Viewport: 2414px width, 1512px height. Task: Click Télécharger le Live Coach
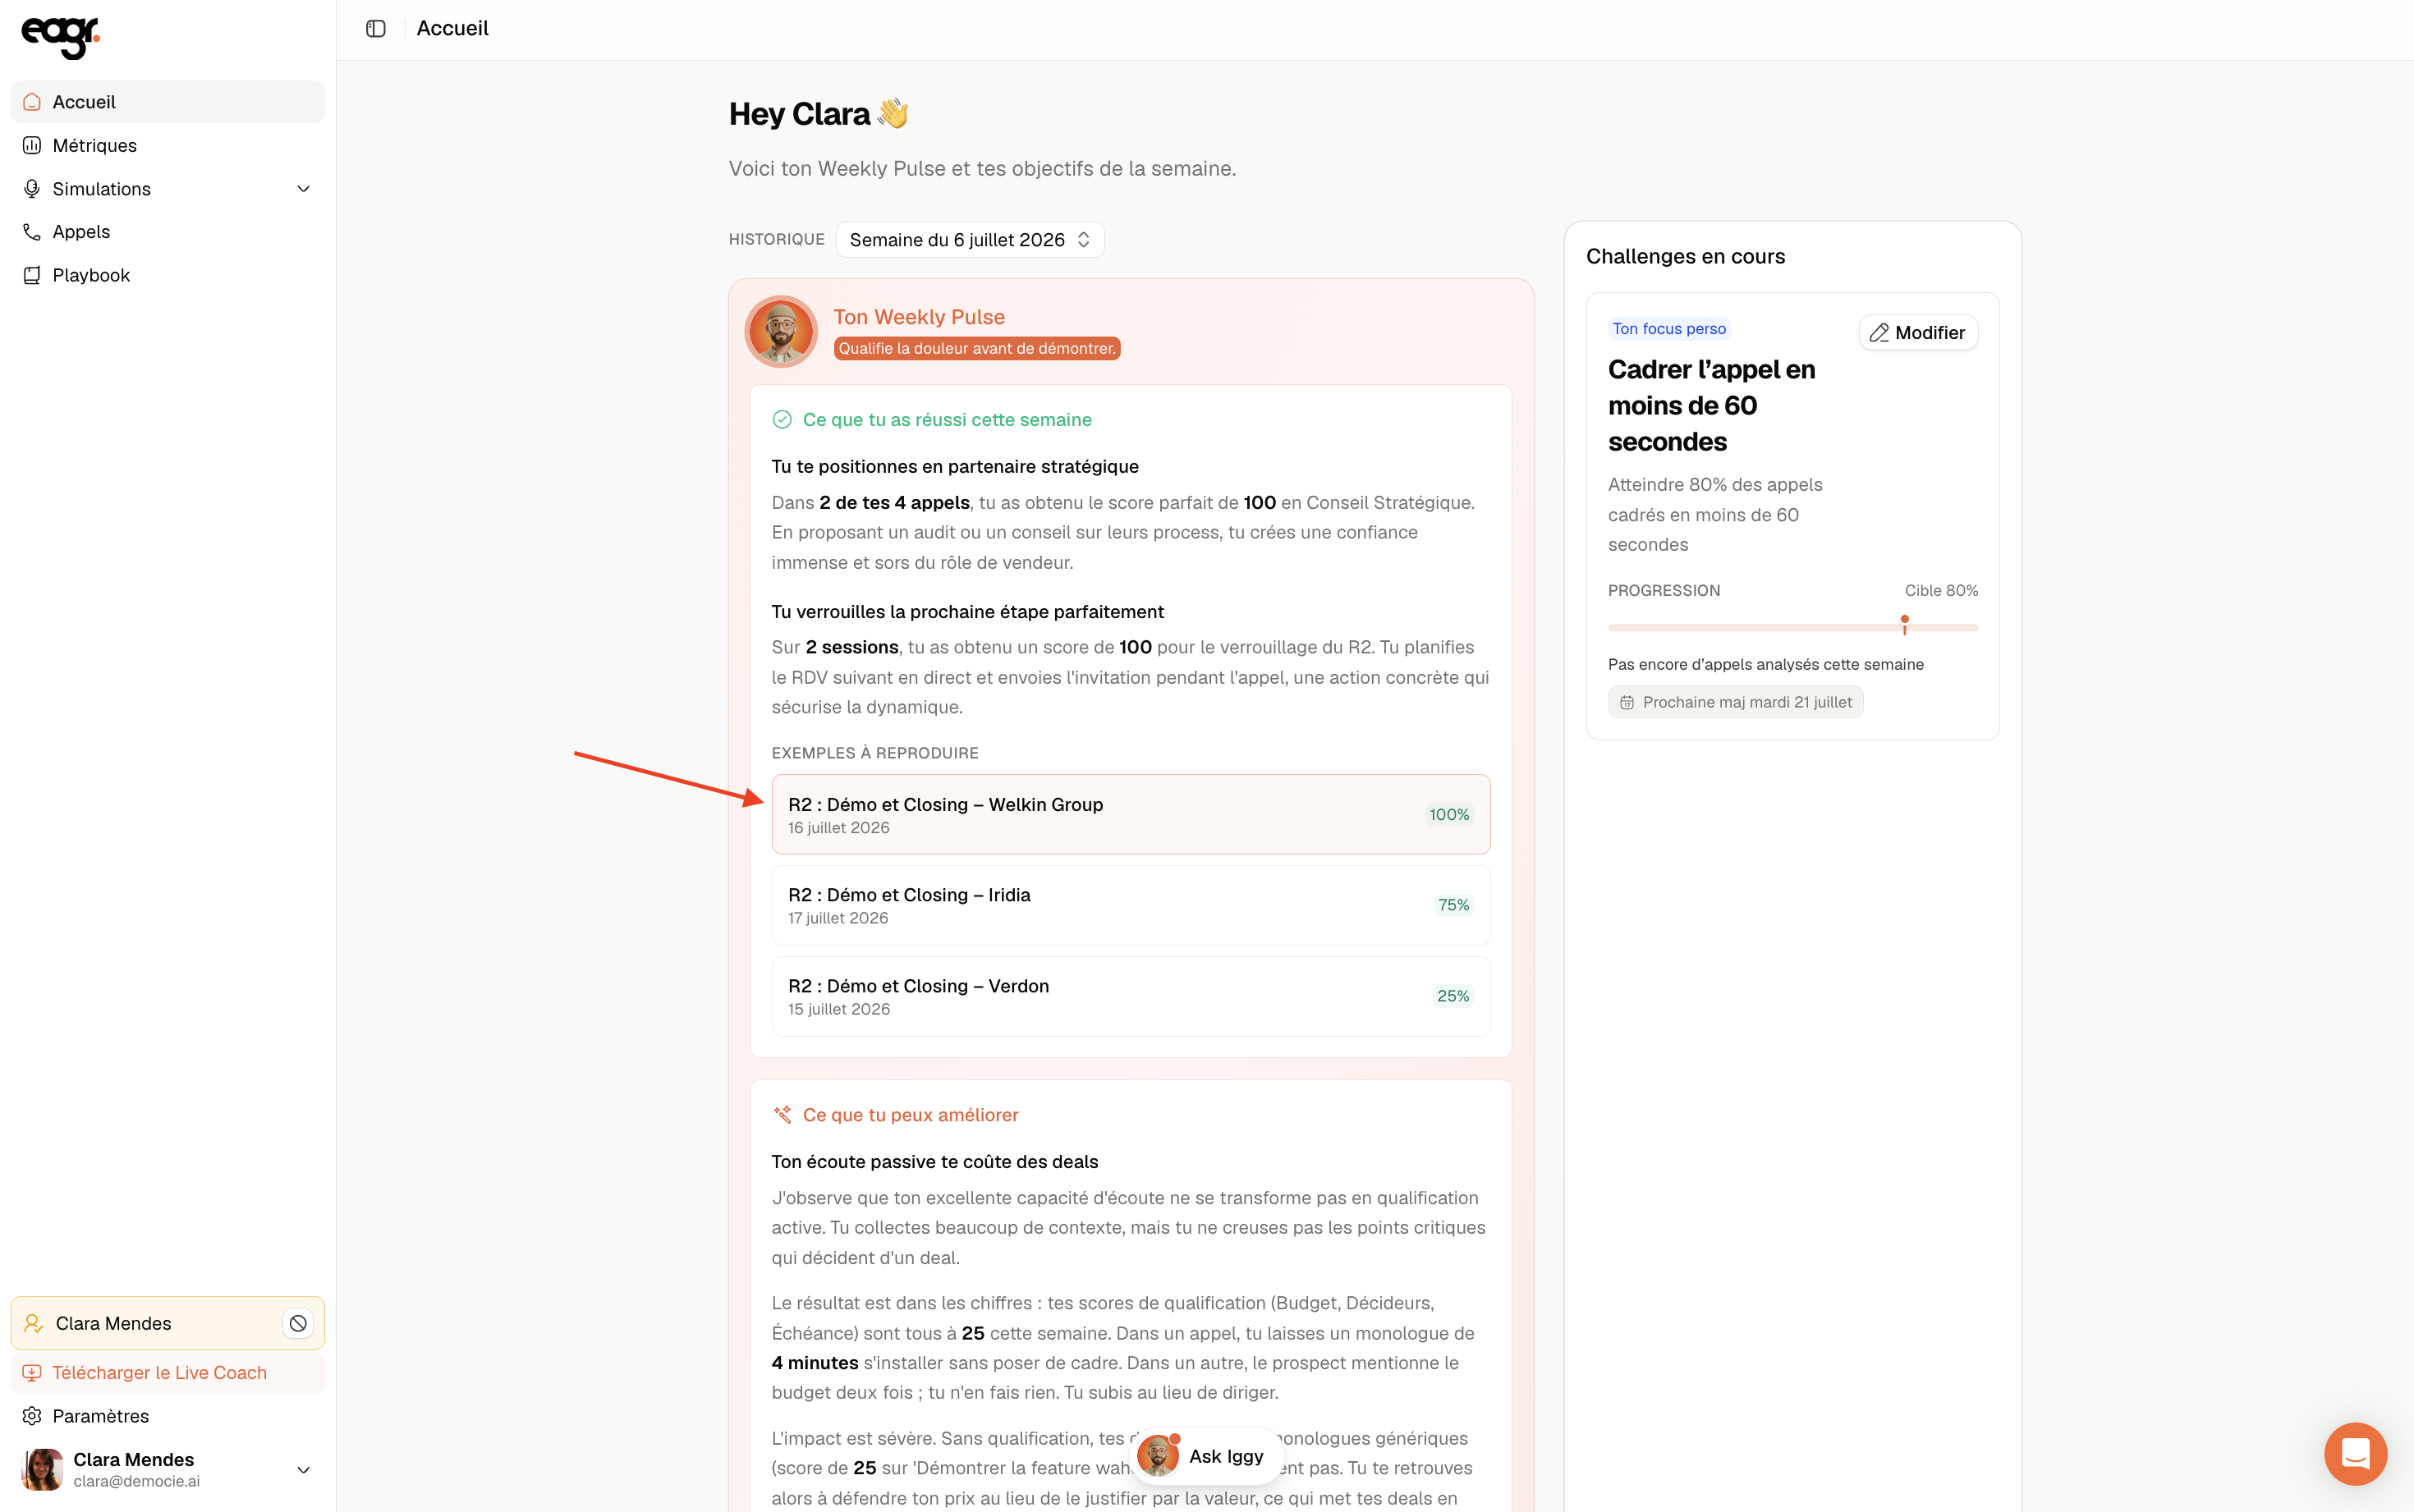pos(167,1373)
